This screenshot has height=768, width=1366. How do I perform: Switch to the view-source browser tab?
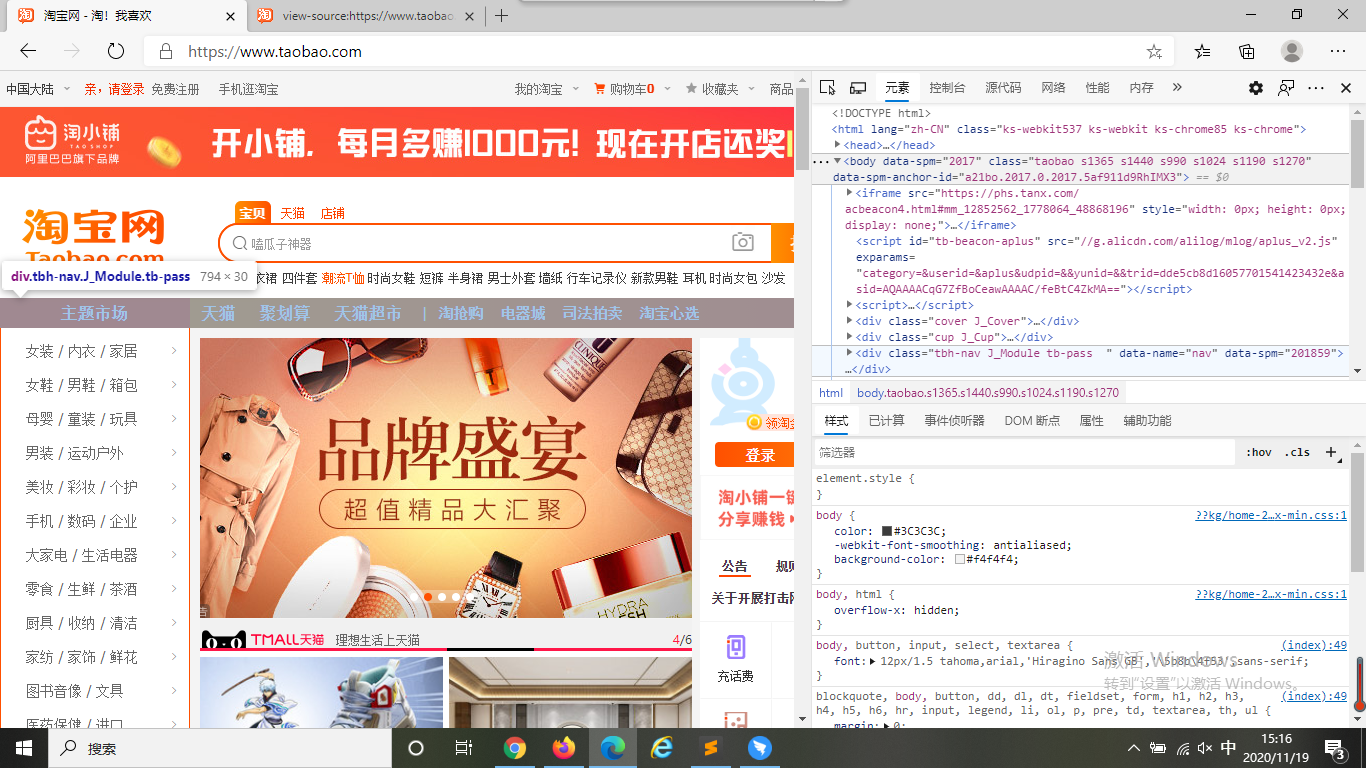click(x=365, y=16)
